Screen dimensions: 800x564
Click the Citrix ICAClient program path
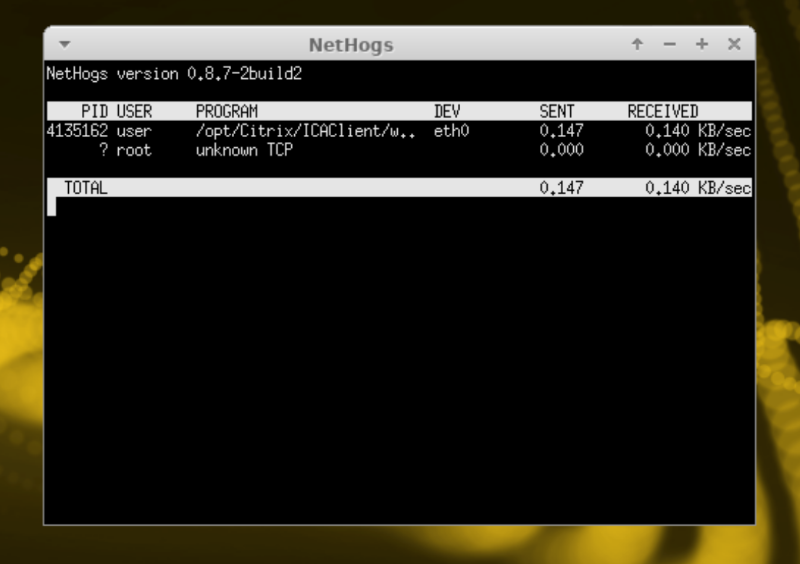point(305,131)
